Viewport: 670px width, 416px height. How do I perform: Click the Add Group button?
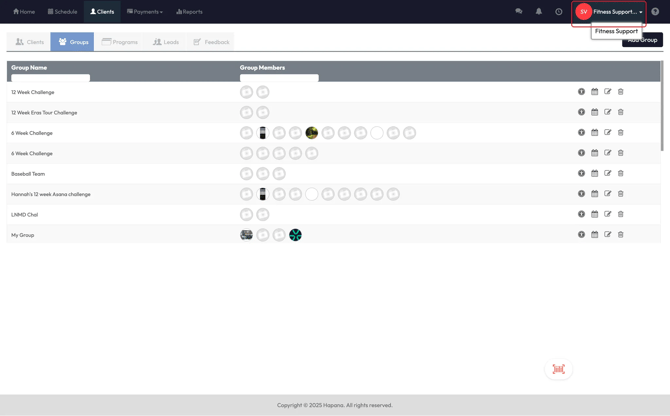(x=642, y=41)
